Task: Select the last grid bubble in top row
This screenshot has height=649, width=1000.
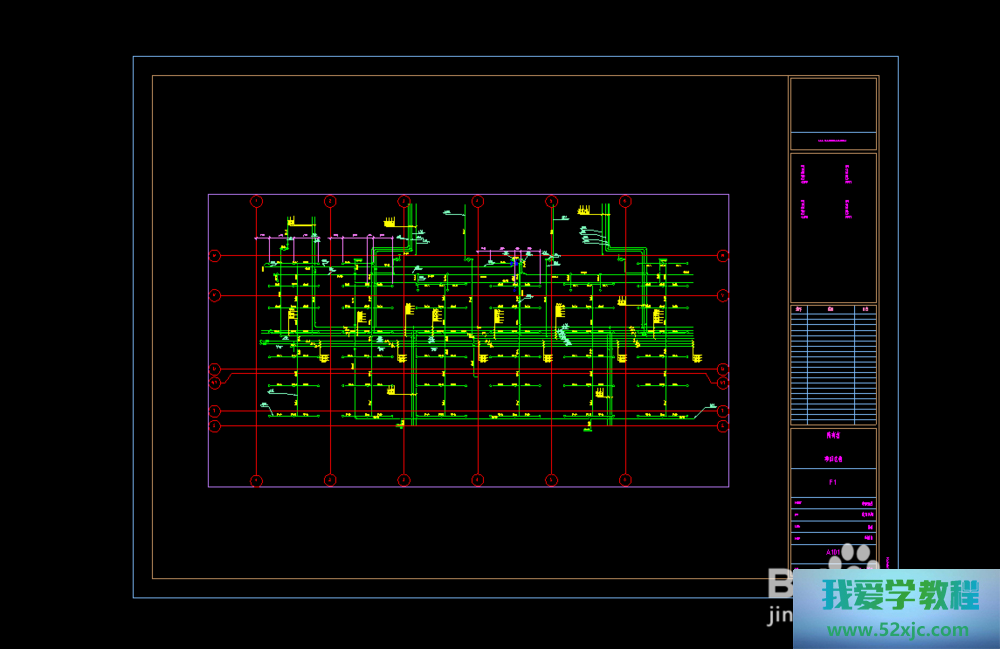Action: [625, 201]
